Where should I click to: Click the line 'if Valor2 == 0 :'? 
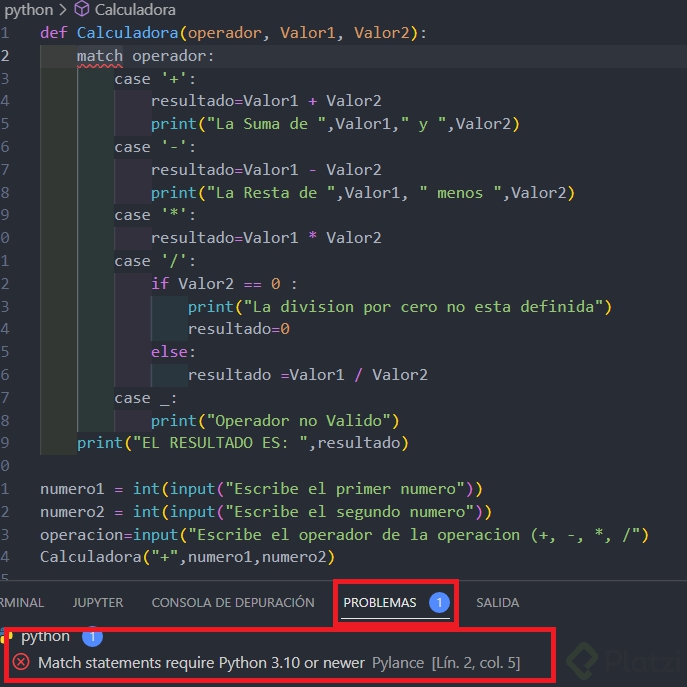coord(224,284)
